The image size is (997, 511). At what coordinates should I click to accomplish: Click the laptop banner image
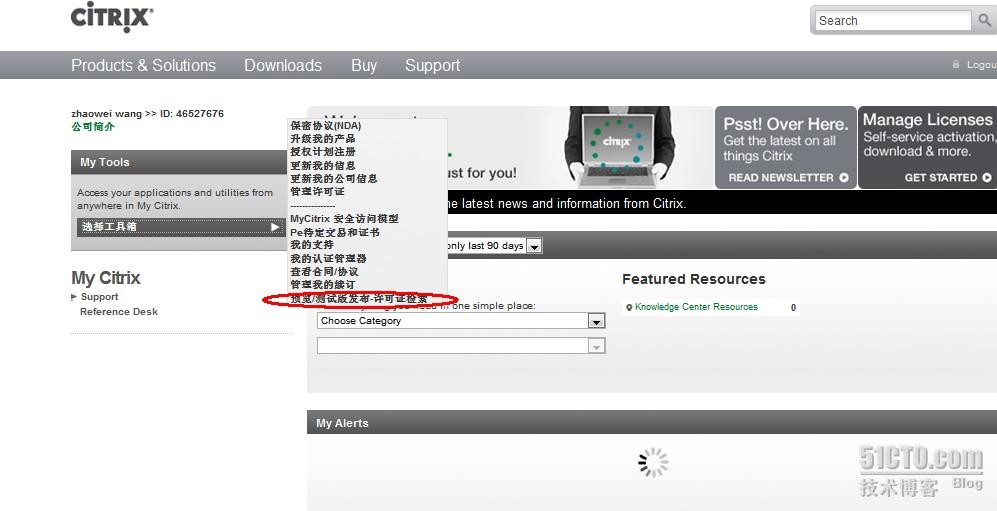tap(616, 147)
